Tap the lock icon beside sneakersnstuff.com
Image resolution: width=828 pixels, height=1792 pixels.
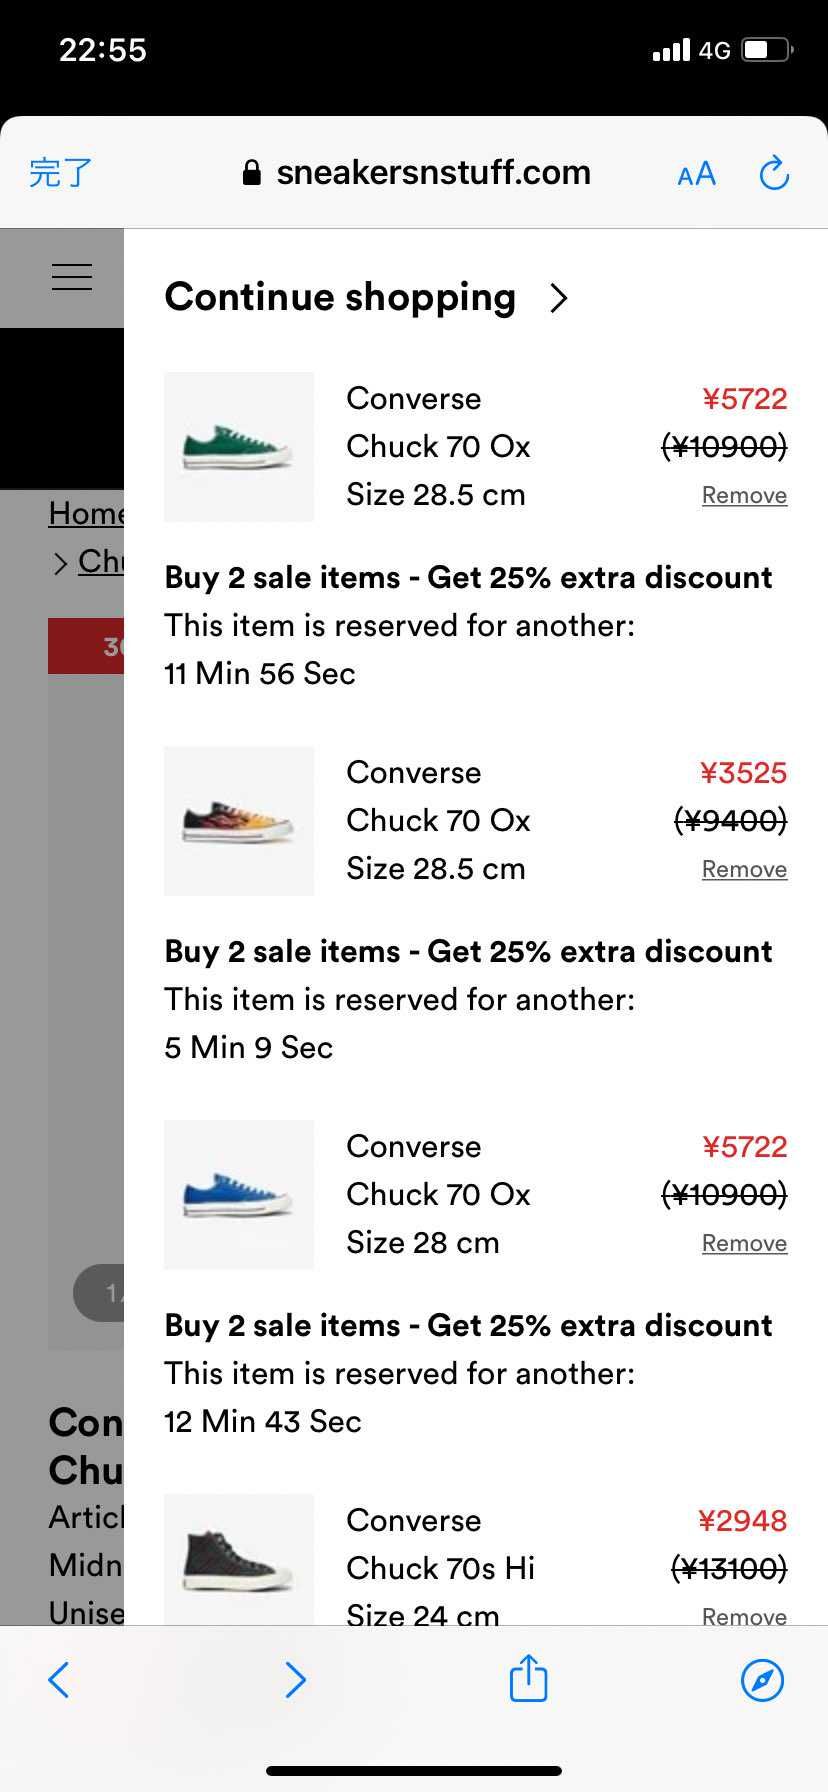[252, 173]
